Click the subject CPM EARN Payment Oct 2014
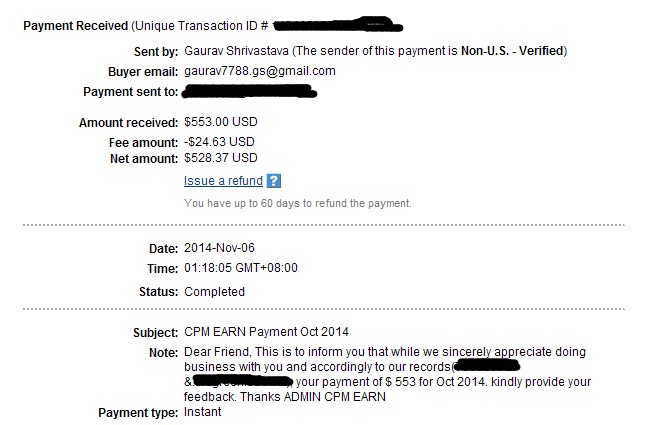 [266, 332]
